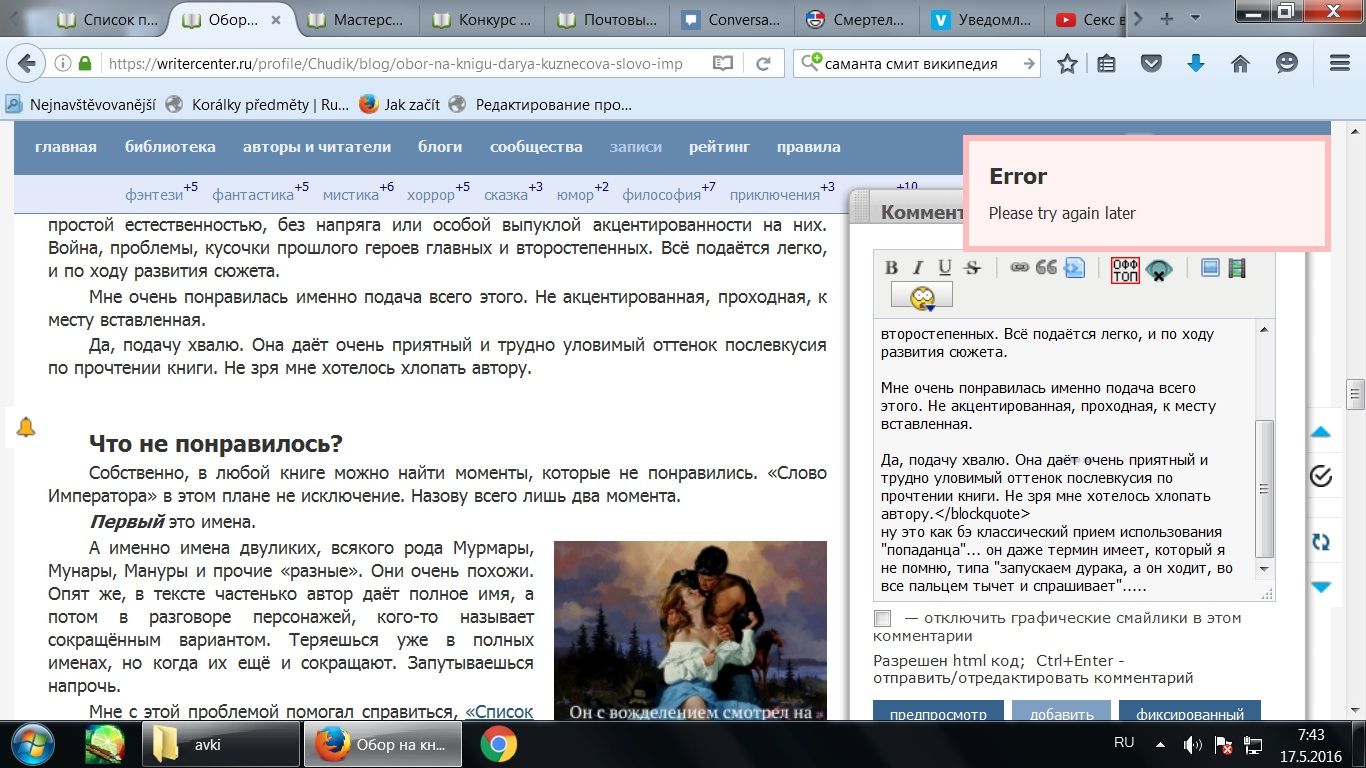Image resolution: width=1366 pixels, height=768 pixels.
Task: Insert image using the picture icon
Action: pos(1210,268)
